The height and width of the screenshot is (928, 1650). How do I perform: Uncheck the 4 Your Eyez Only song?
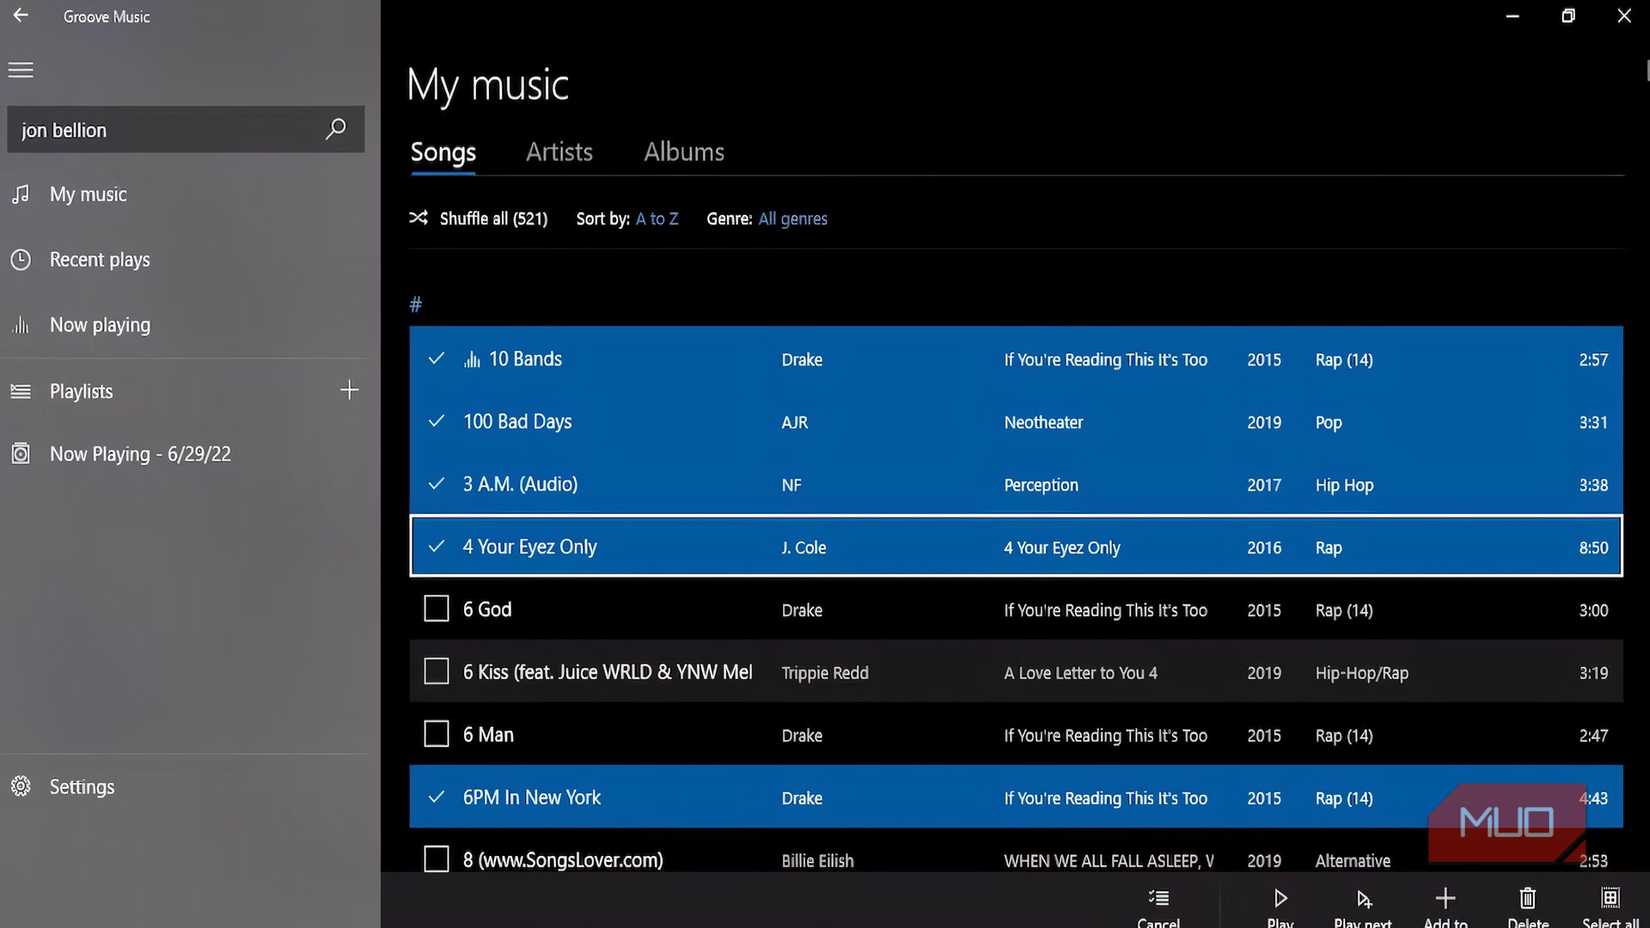click(x=436, y=546)
